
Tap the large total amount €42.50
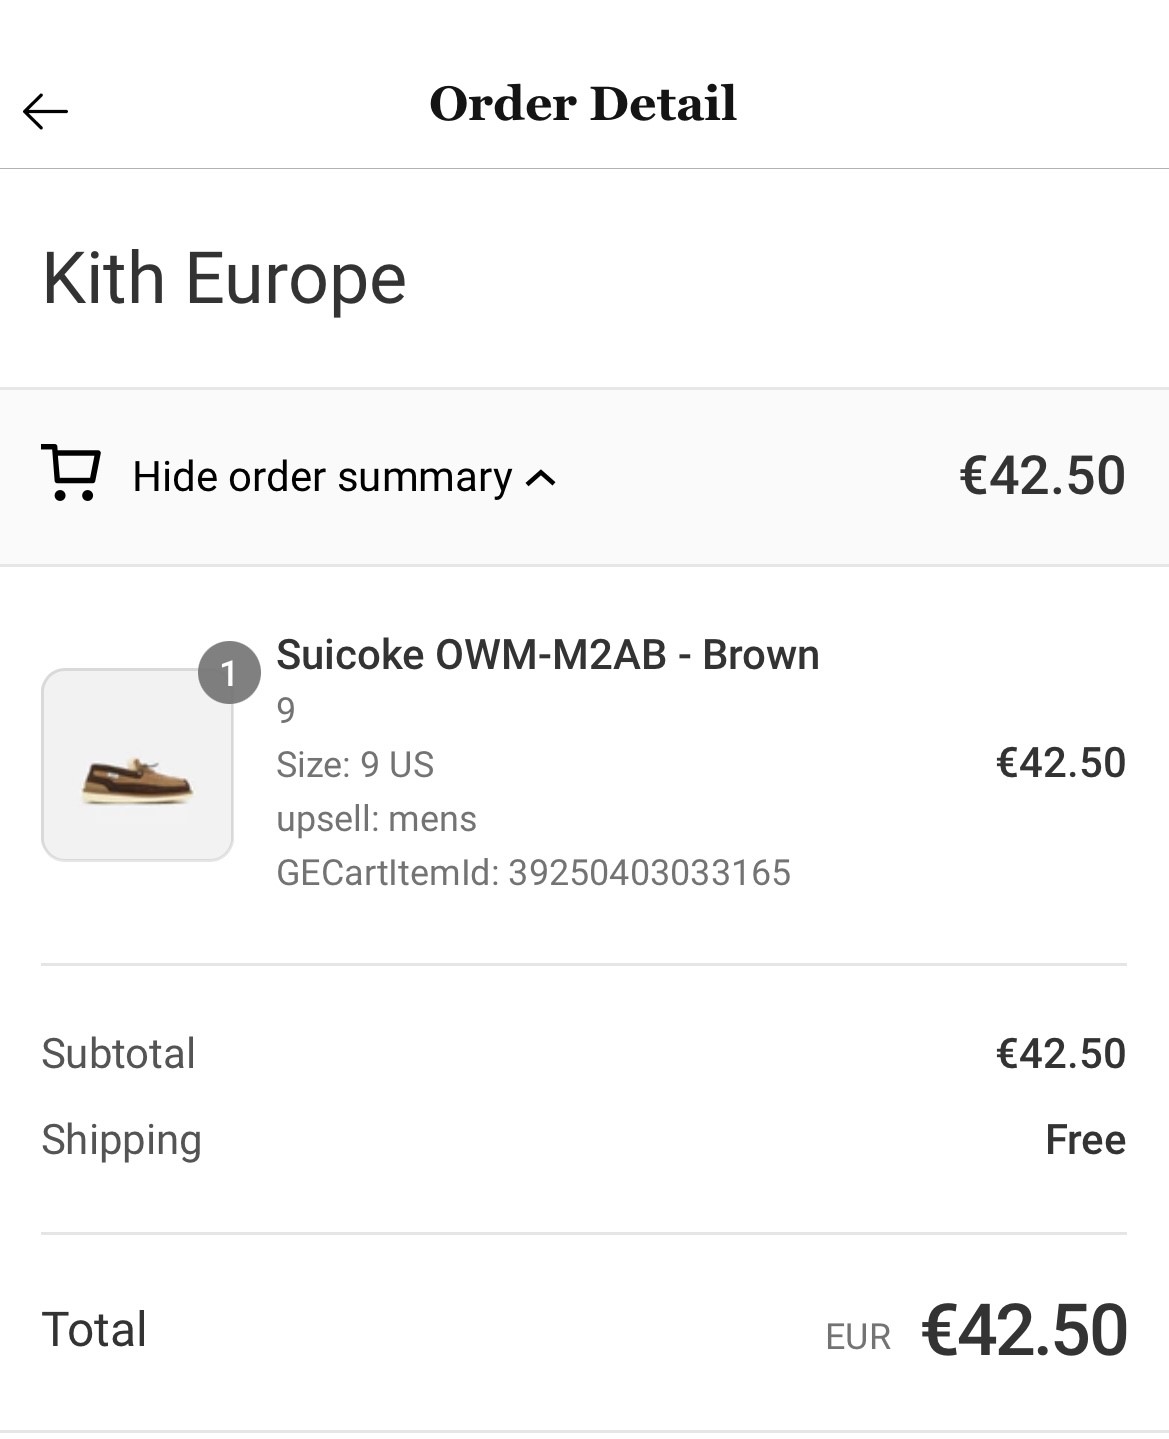coord(1024,1331)
